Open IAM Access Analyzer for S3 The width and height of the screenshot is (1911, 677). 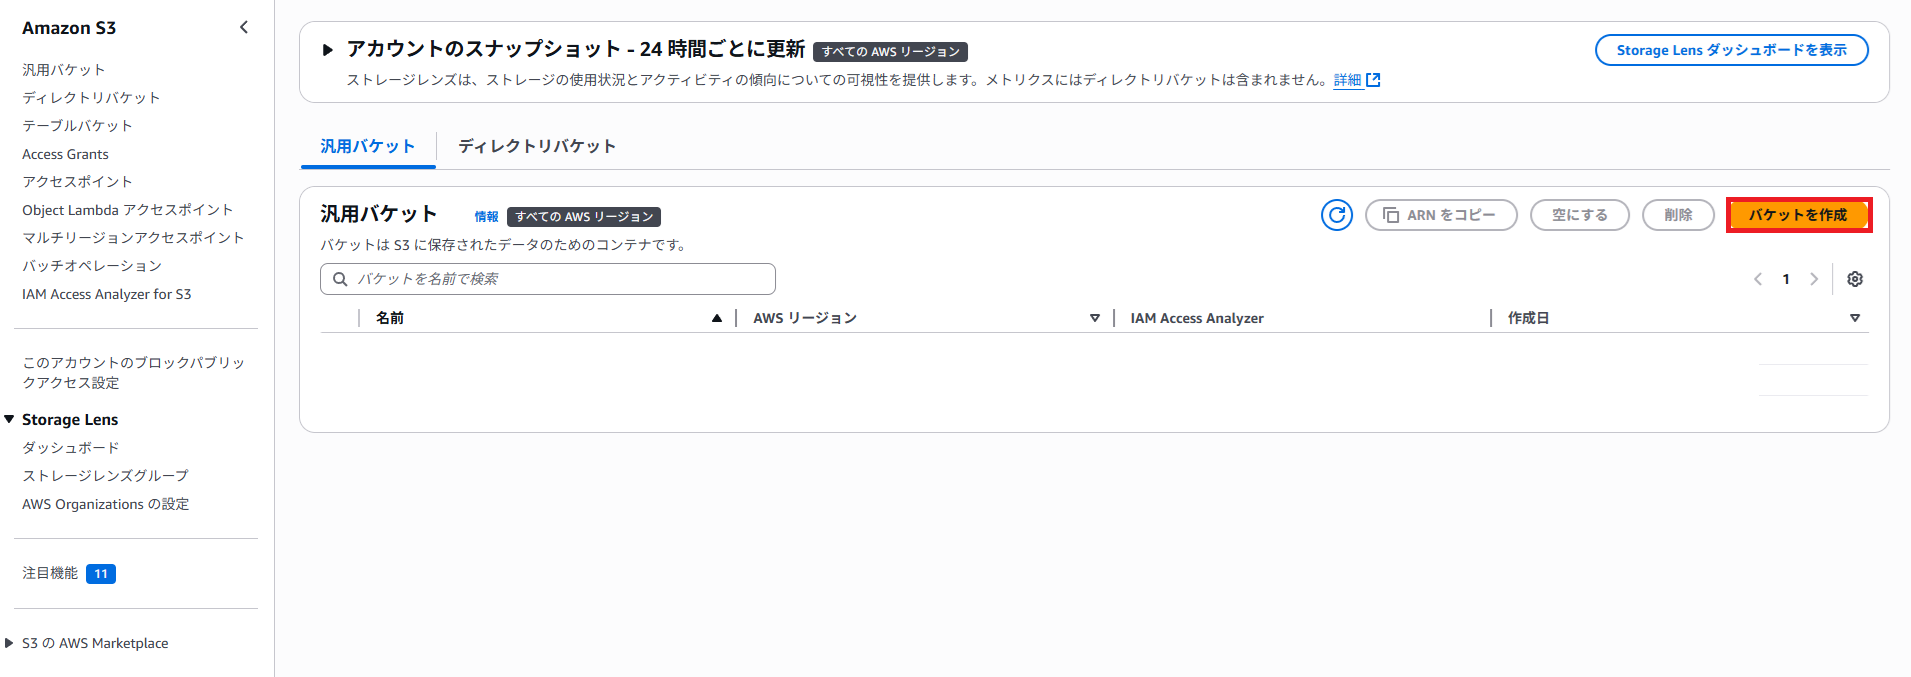[x=107, y=294]
